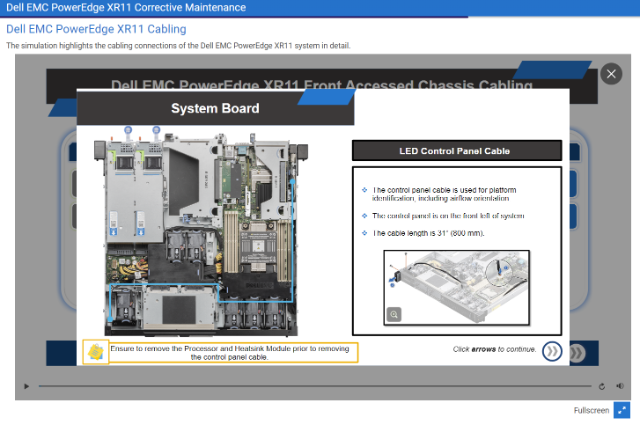This screenshot has width=640, height=425.
Task: Click Dell EMC PowerEdge XR11 Corrective Maintenance title
Action: click(126, 7)
